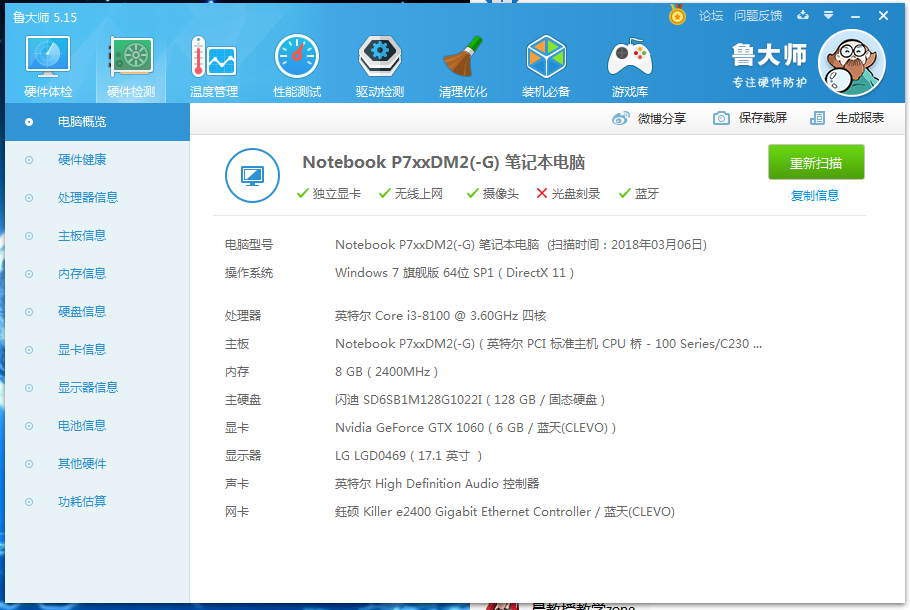910x610 pixels.
Task: Click 蓝牙 feature indicator
Action: click(638, 194)
